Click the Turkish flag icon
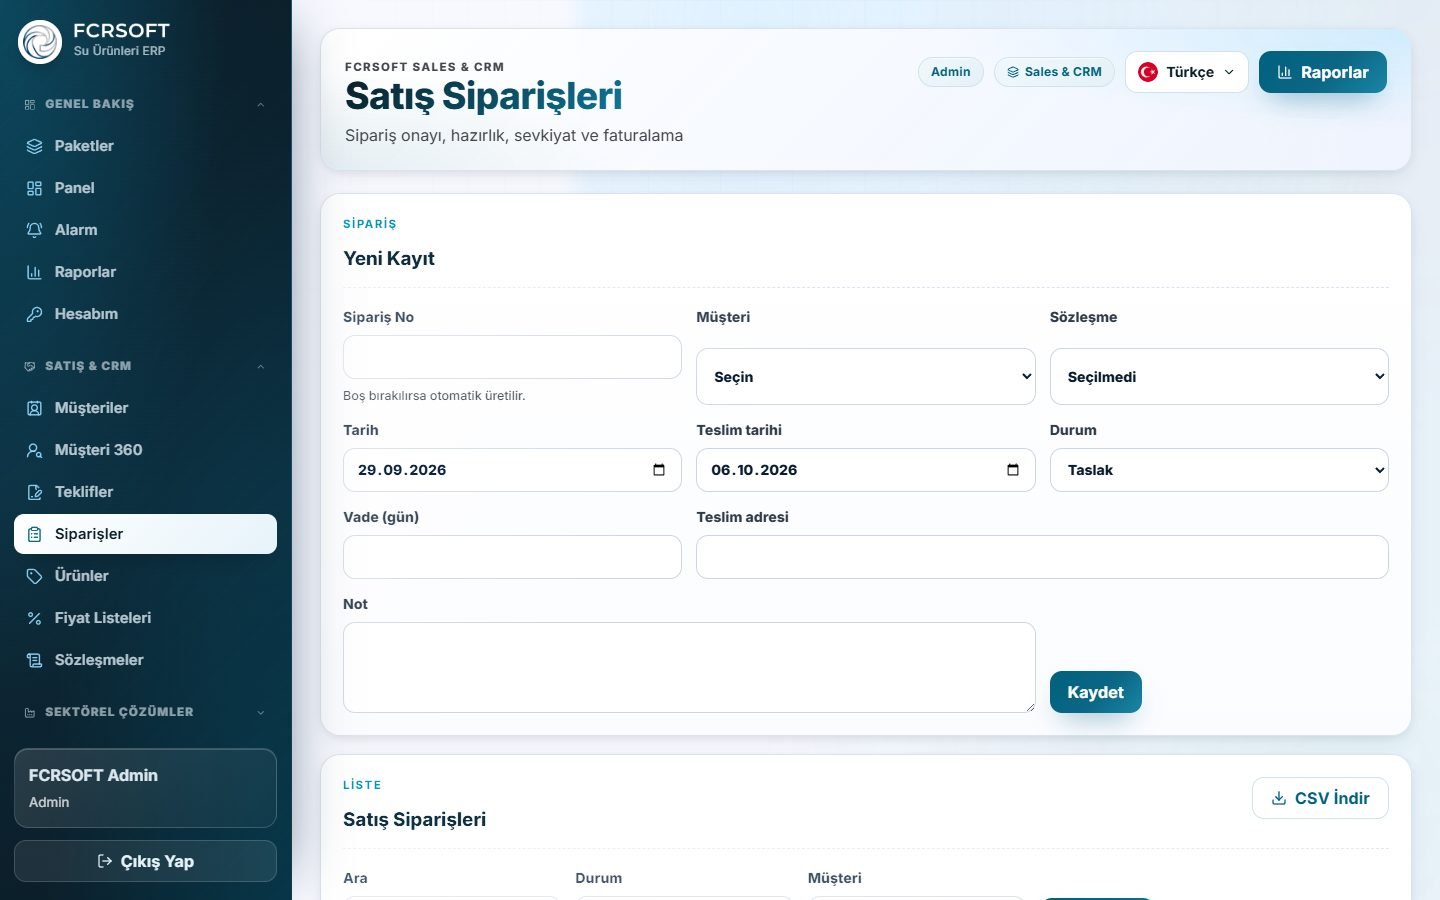This screenshot has width=1440, height=900. (1148, 72)
